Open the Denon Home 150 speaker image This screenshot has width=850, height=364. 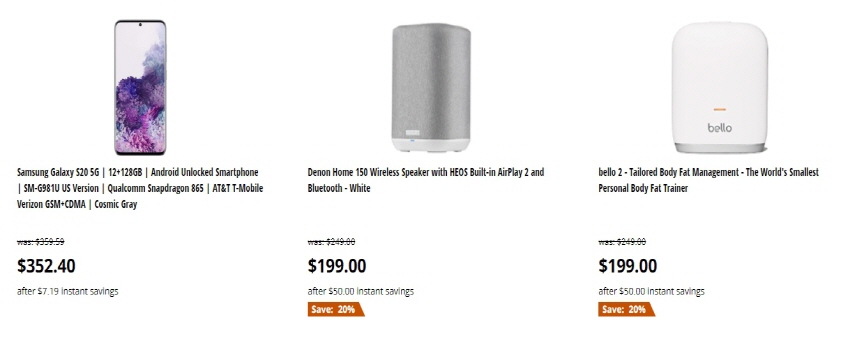pyautogui.click(x=431, y=87)
